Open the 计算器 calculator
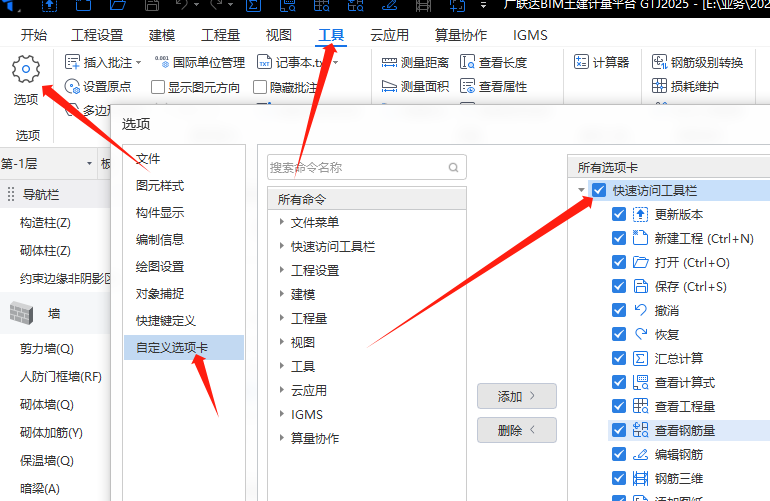Viewport: 770px width, 501px height. 602,62
